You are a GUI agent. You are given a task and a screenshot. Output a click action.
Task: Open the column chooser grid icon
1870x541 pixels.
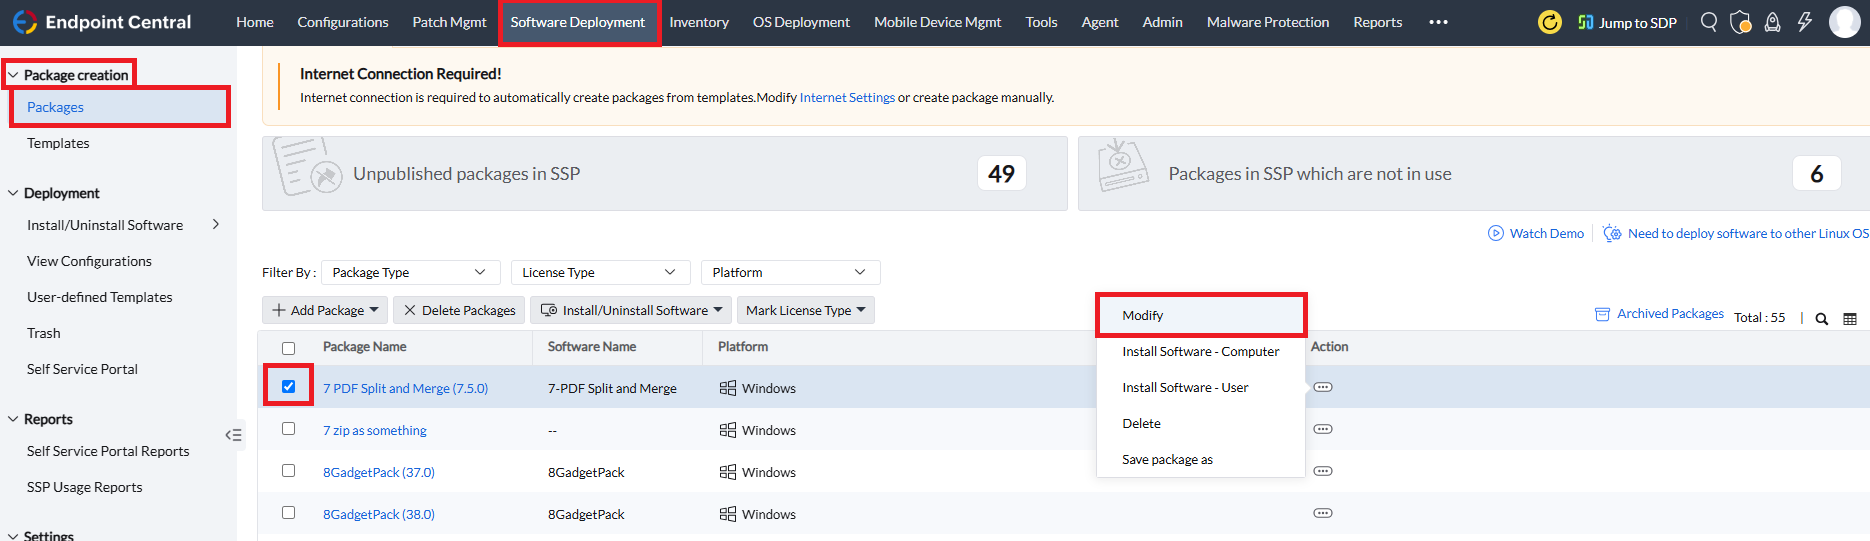[1850, 319]
